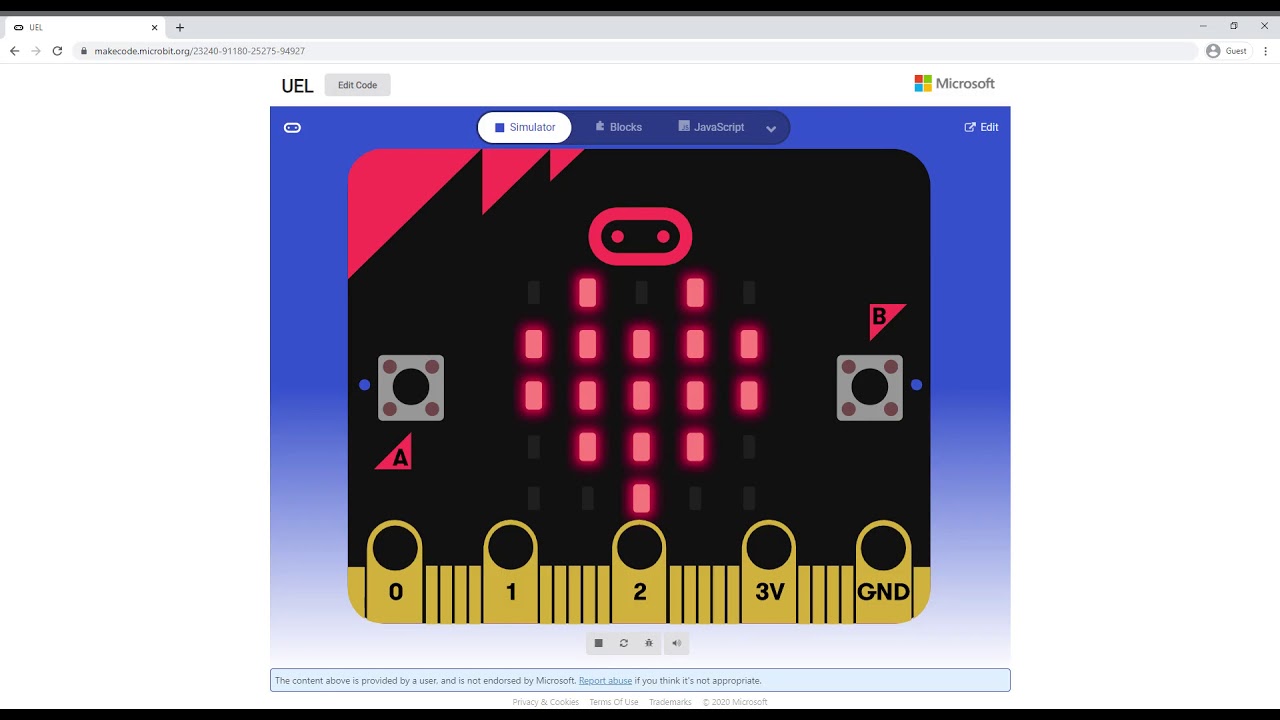The width and height of the screenshot is (1280, 720).
Task: Open Terms Of Use link
Action: coord(614,702)
